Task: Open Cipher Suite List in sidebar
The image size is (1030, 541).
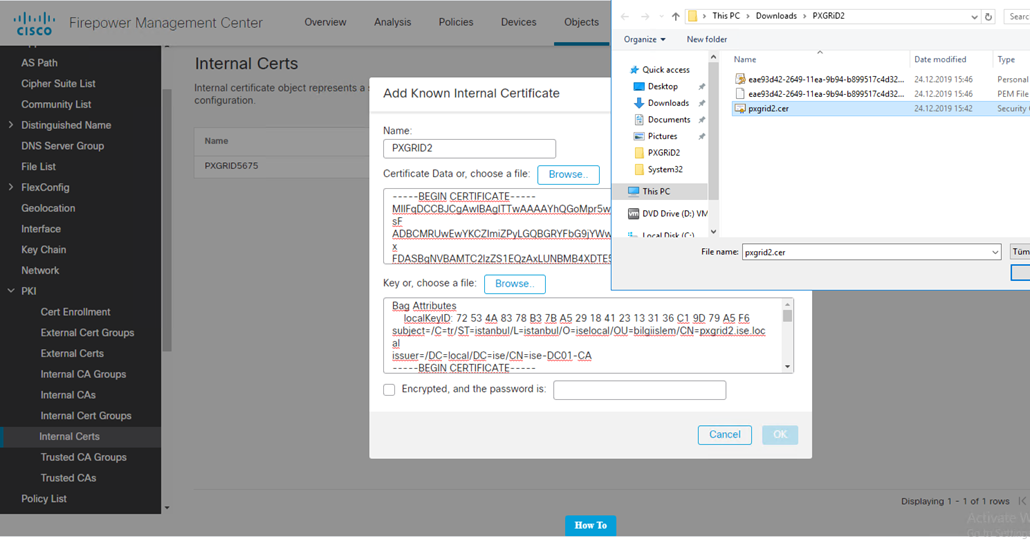Action: pos(58,83)
